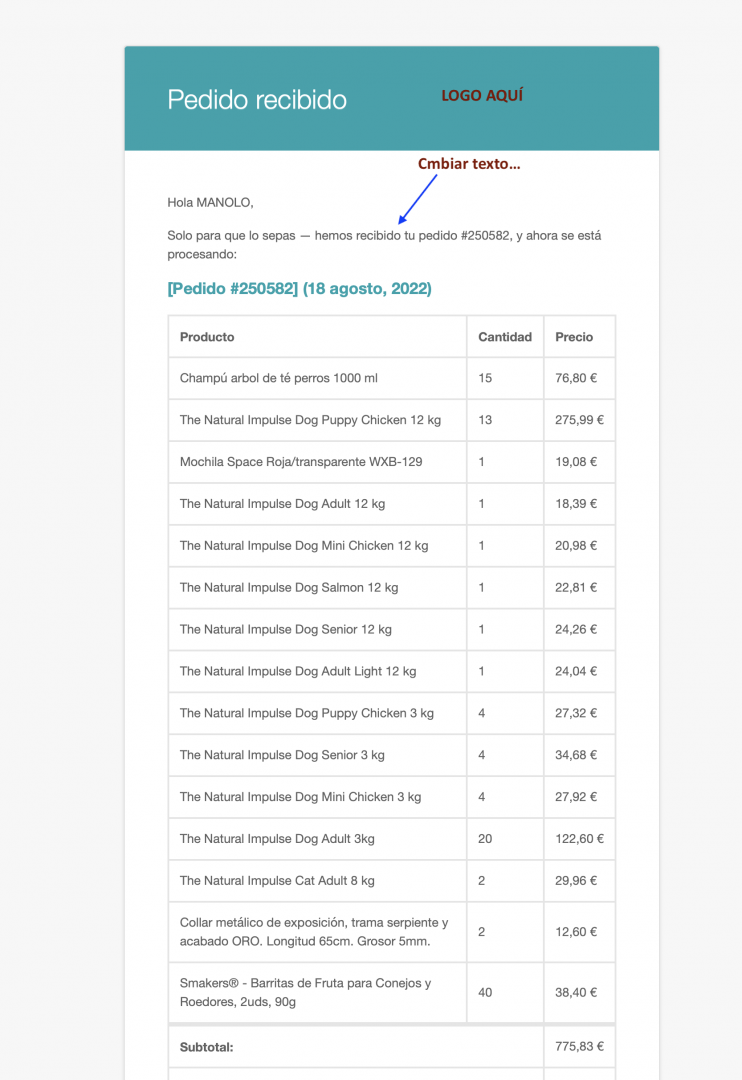Select the Producto column header
742x1080 pixels.
pyautogui.click(x=207, y=337)
